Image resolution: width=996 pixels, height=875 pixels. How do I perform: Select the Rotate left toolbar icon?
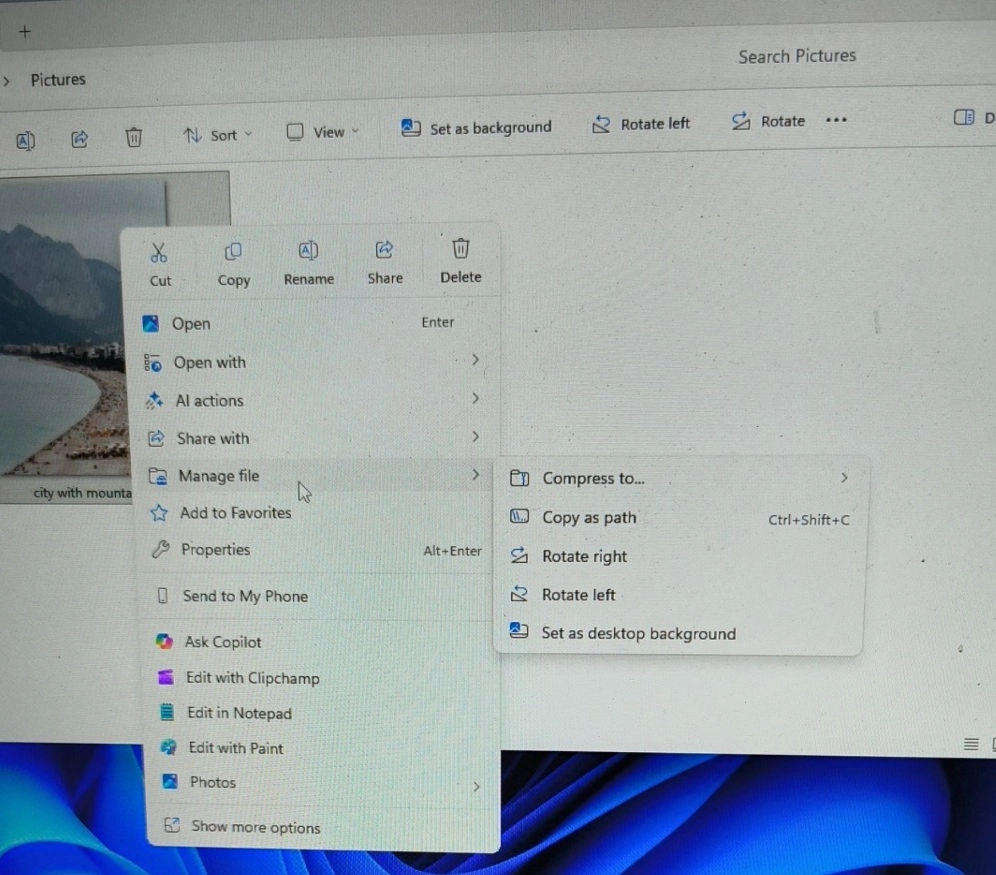[602, 123]
